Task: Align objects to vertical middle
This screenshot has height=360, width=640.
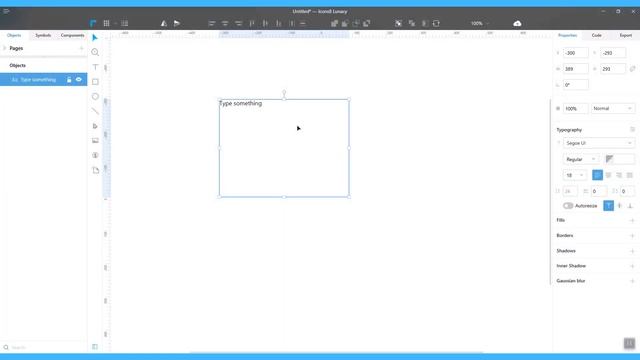Action: (265, 23)
